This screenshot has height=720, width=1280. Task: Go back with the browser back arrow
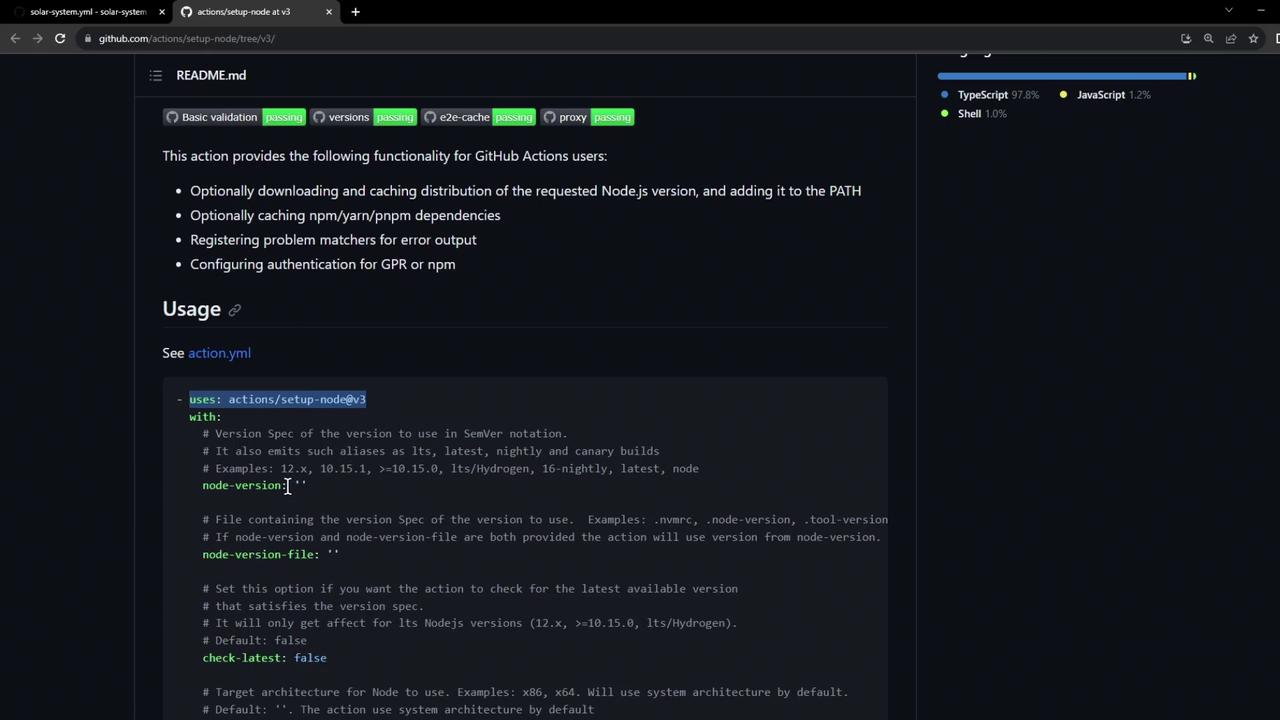pyautogui.click(x=15, y=38)
